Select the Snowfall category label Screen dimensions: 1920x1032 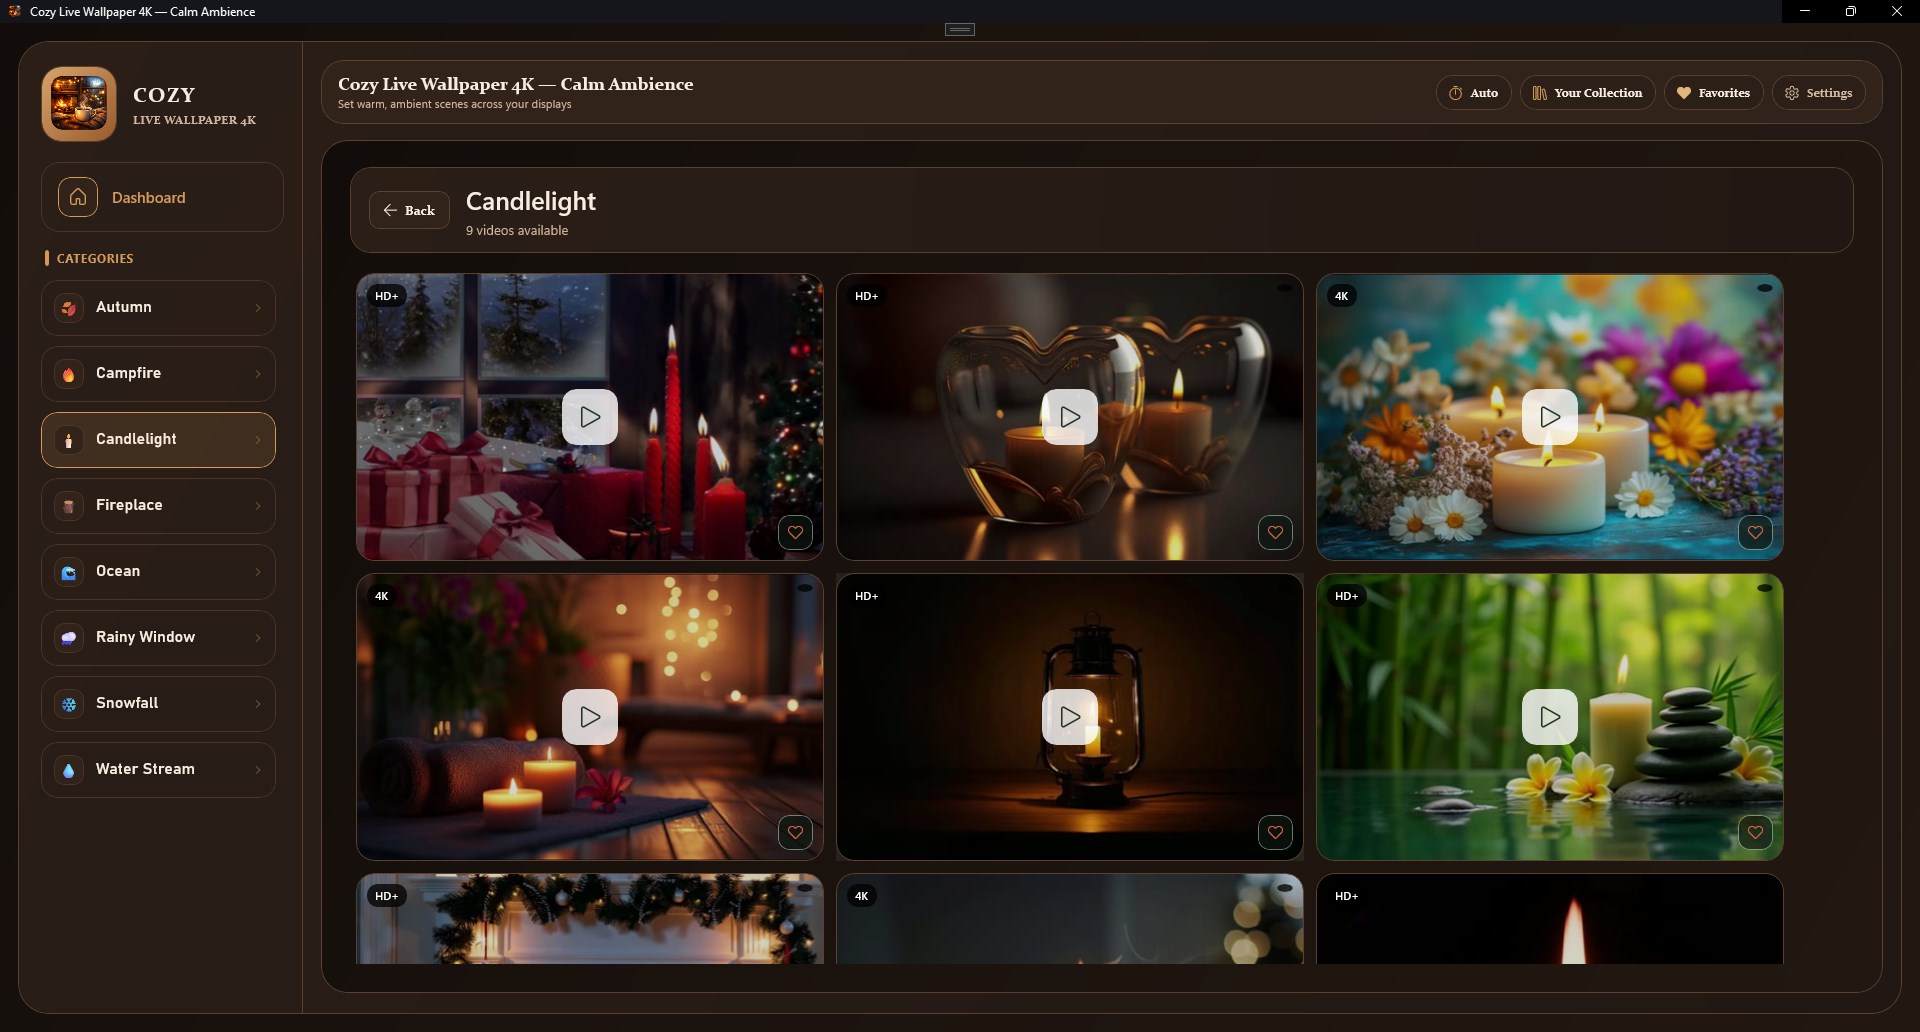point(127,703)
